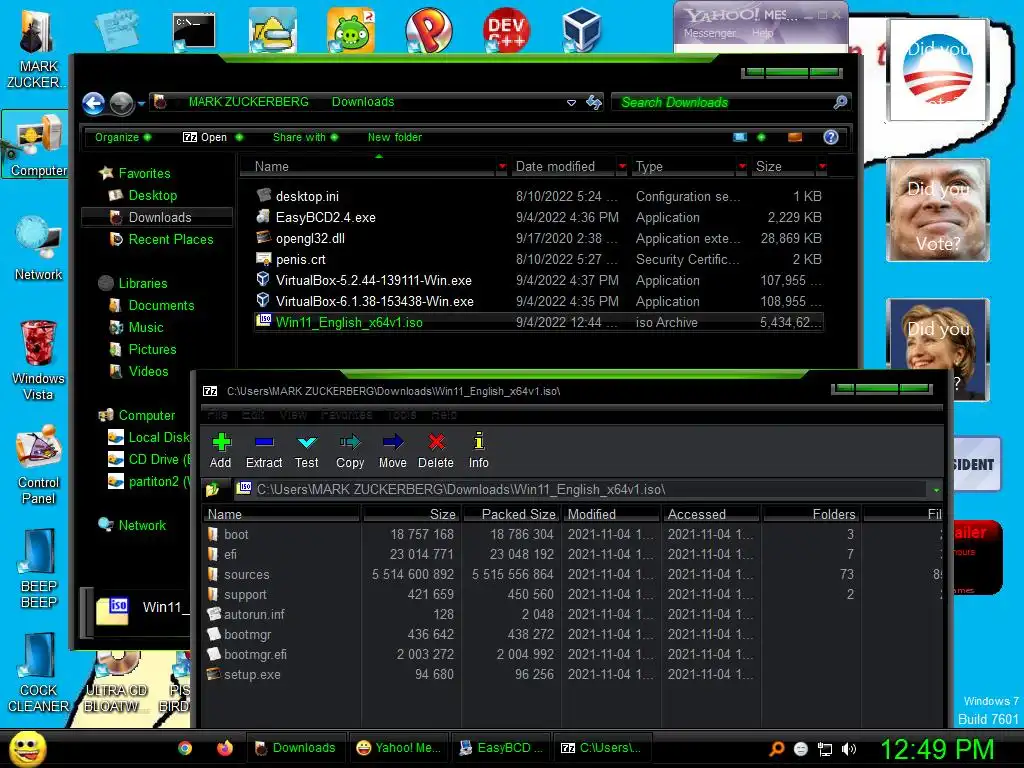Expand the 7-Zip path dropdown arrow
This screenshot has width=1024, height=768.
[x=936, y=490]
